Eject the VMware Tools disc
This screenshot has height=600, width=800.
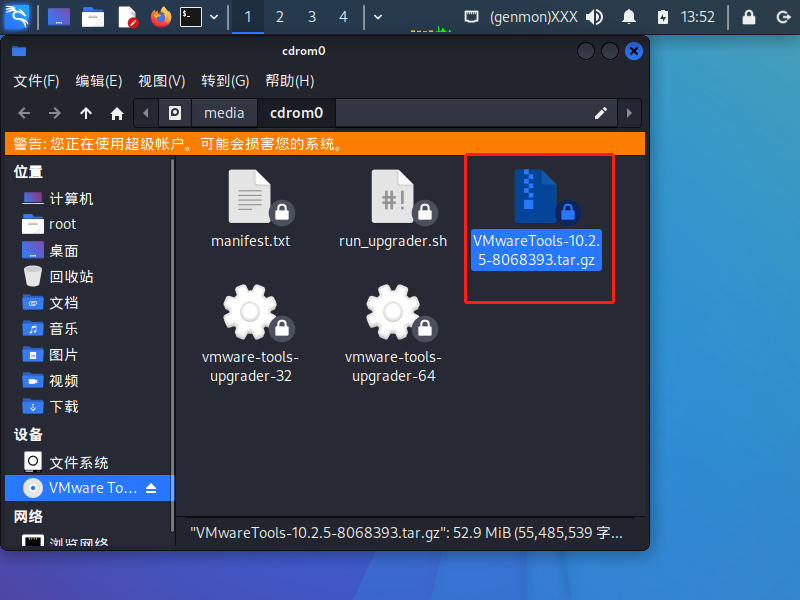click(x=151, y=488)
